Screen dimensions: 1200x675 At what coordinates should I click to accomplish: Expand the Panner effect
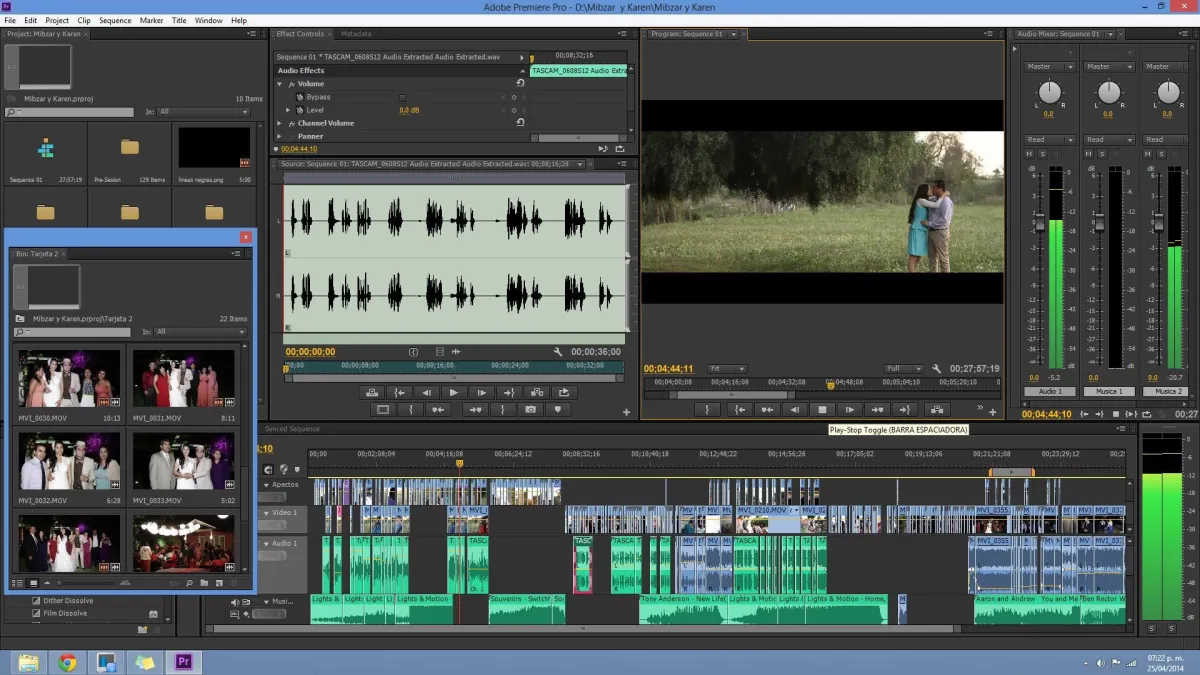click(280, 136)
